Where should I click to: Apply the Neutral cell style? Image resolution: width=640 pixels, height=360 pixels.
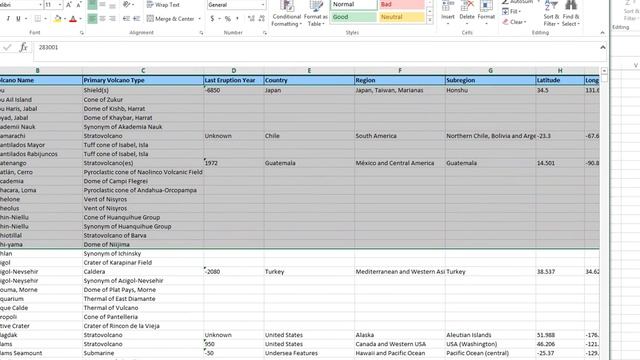[402, 17]
